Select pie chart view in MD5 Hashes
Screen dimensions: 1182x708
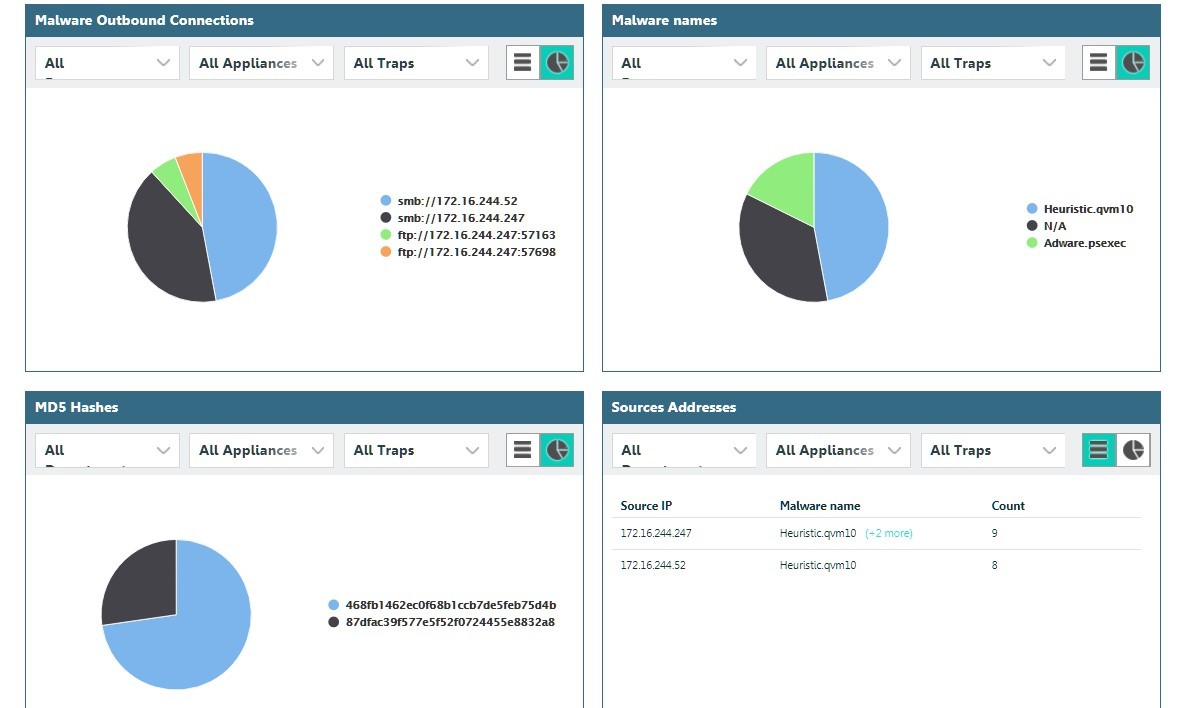coord(557,450)
